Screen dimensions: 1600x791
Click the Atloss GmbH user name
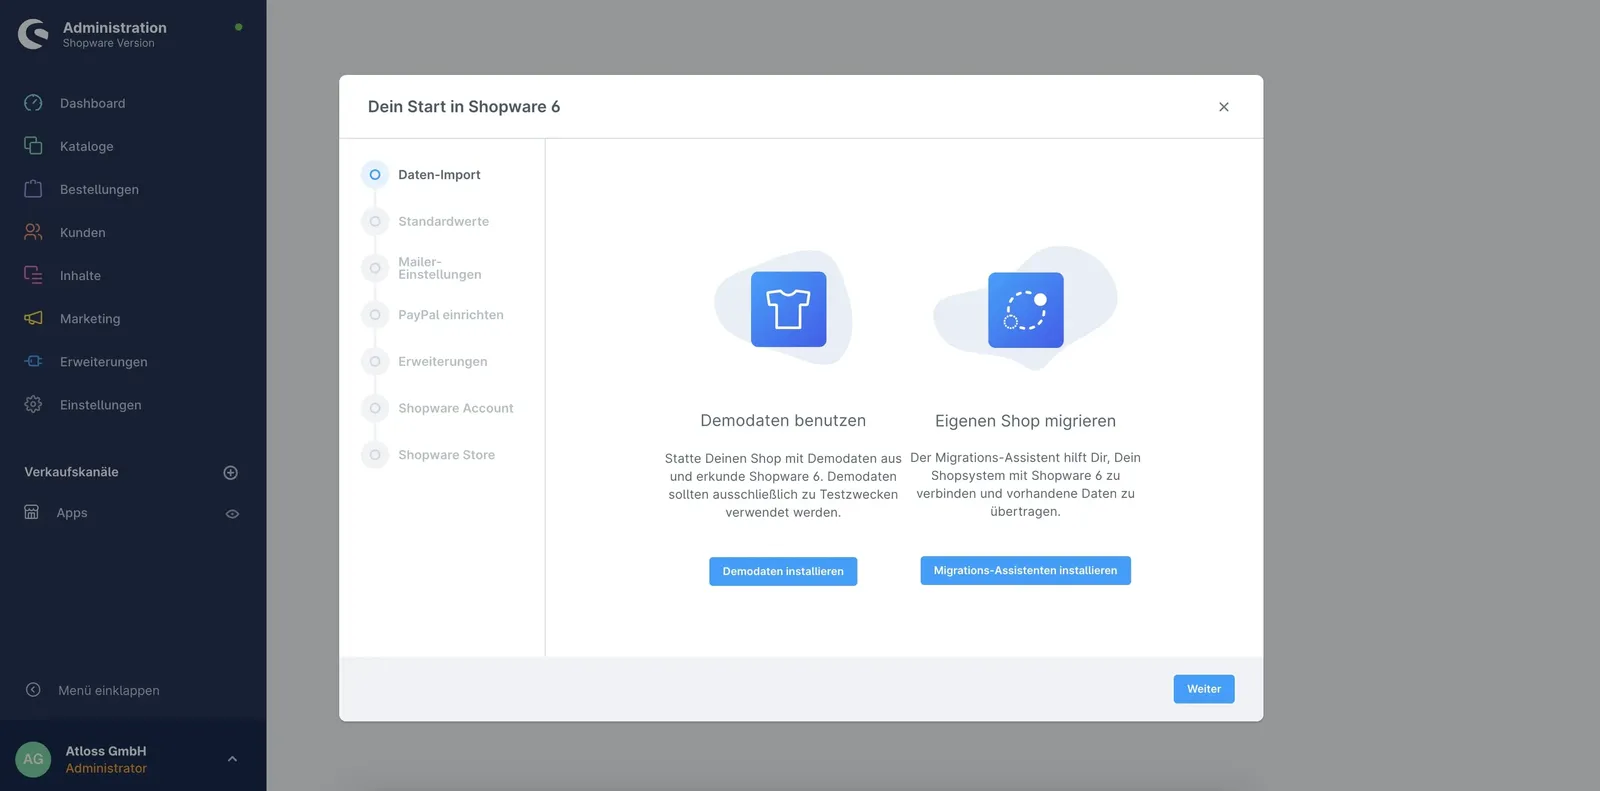106,751
